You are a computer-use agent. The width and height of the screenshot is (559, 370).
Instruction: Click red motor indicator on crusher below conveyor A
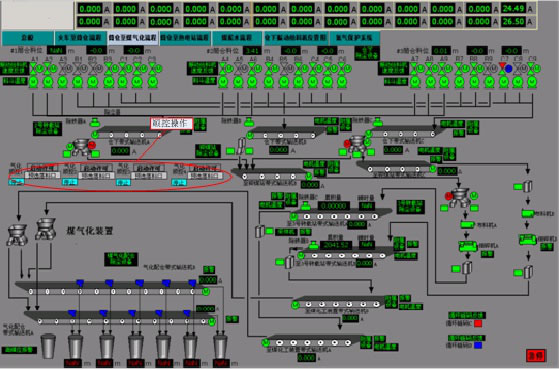pyautogui.click(x=92, y=144)
